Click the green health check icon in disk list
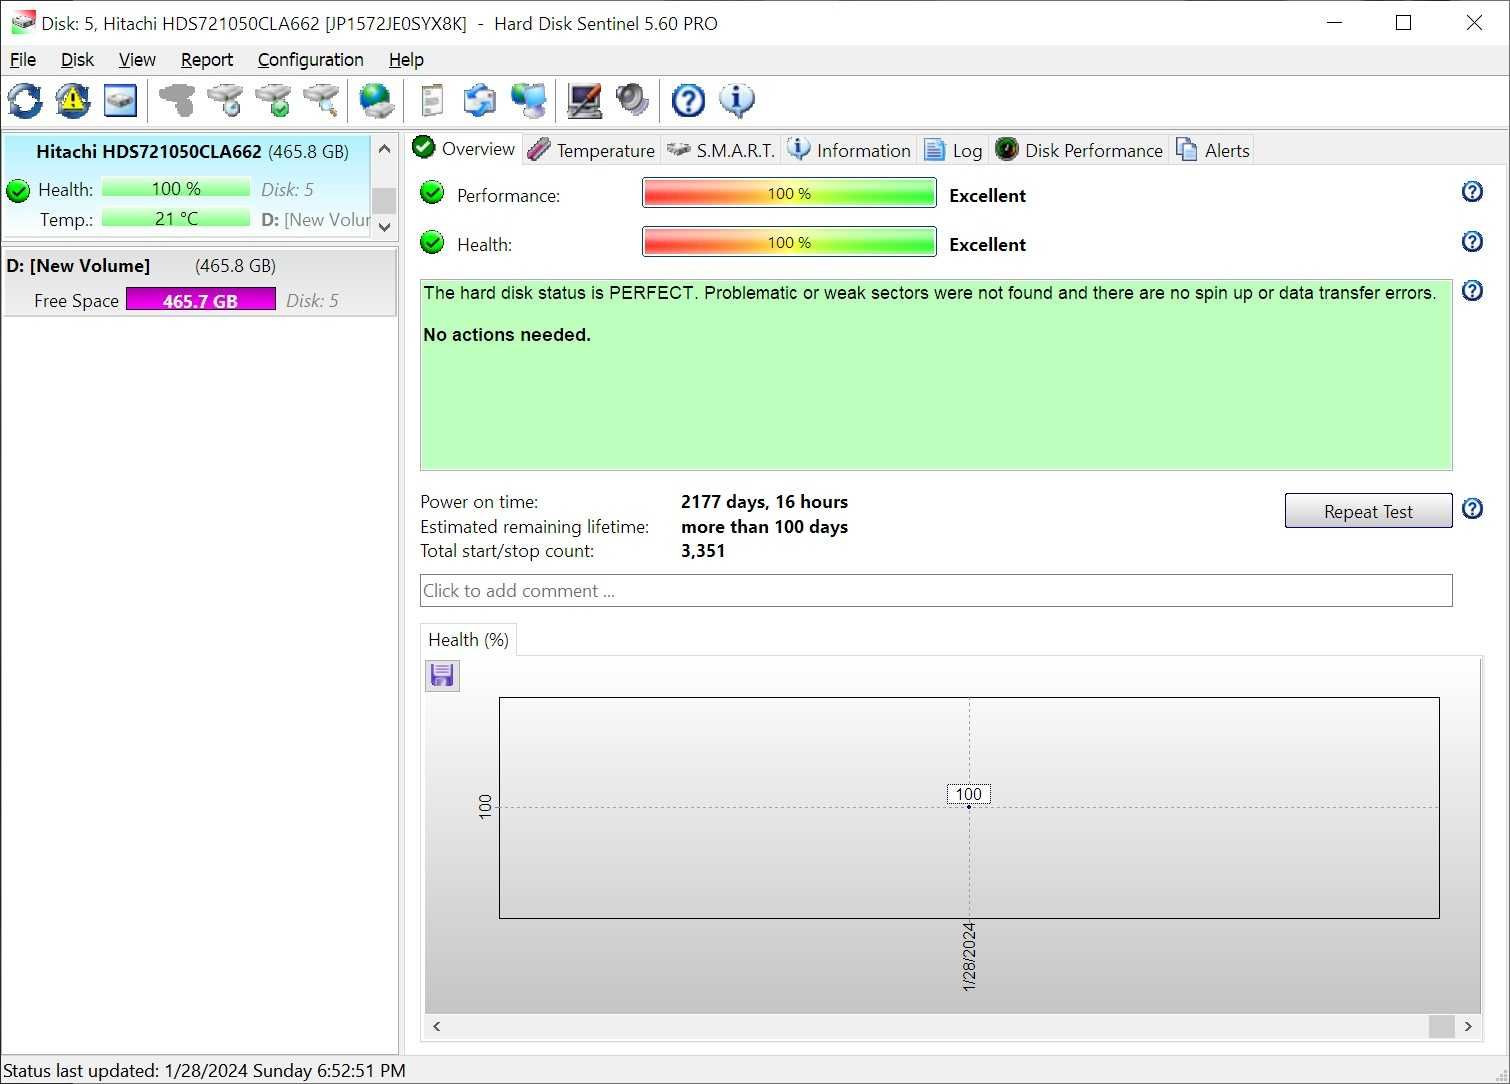Screen dimensions: 1510x1084 point(18,190)
